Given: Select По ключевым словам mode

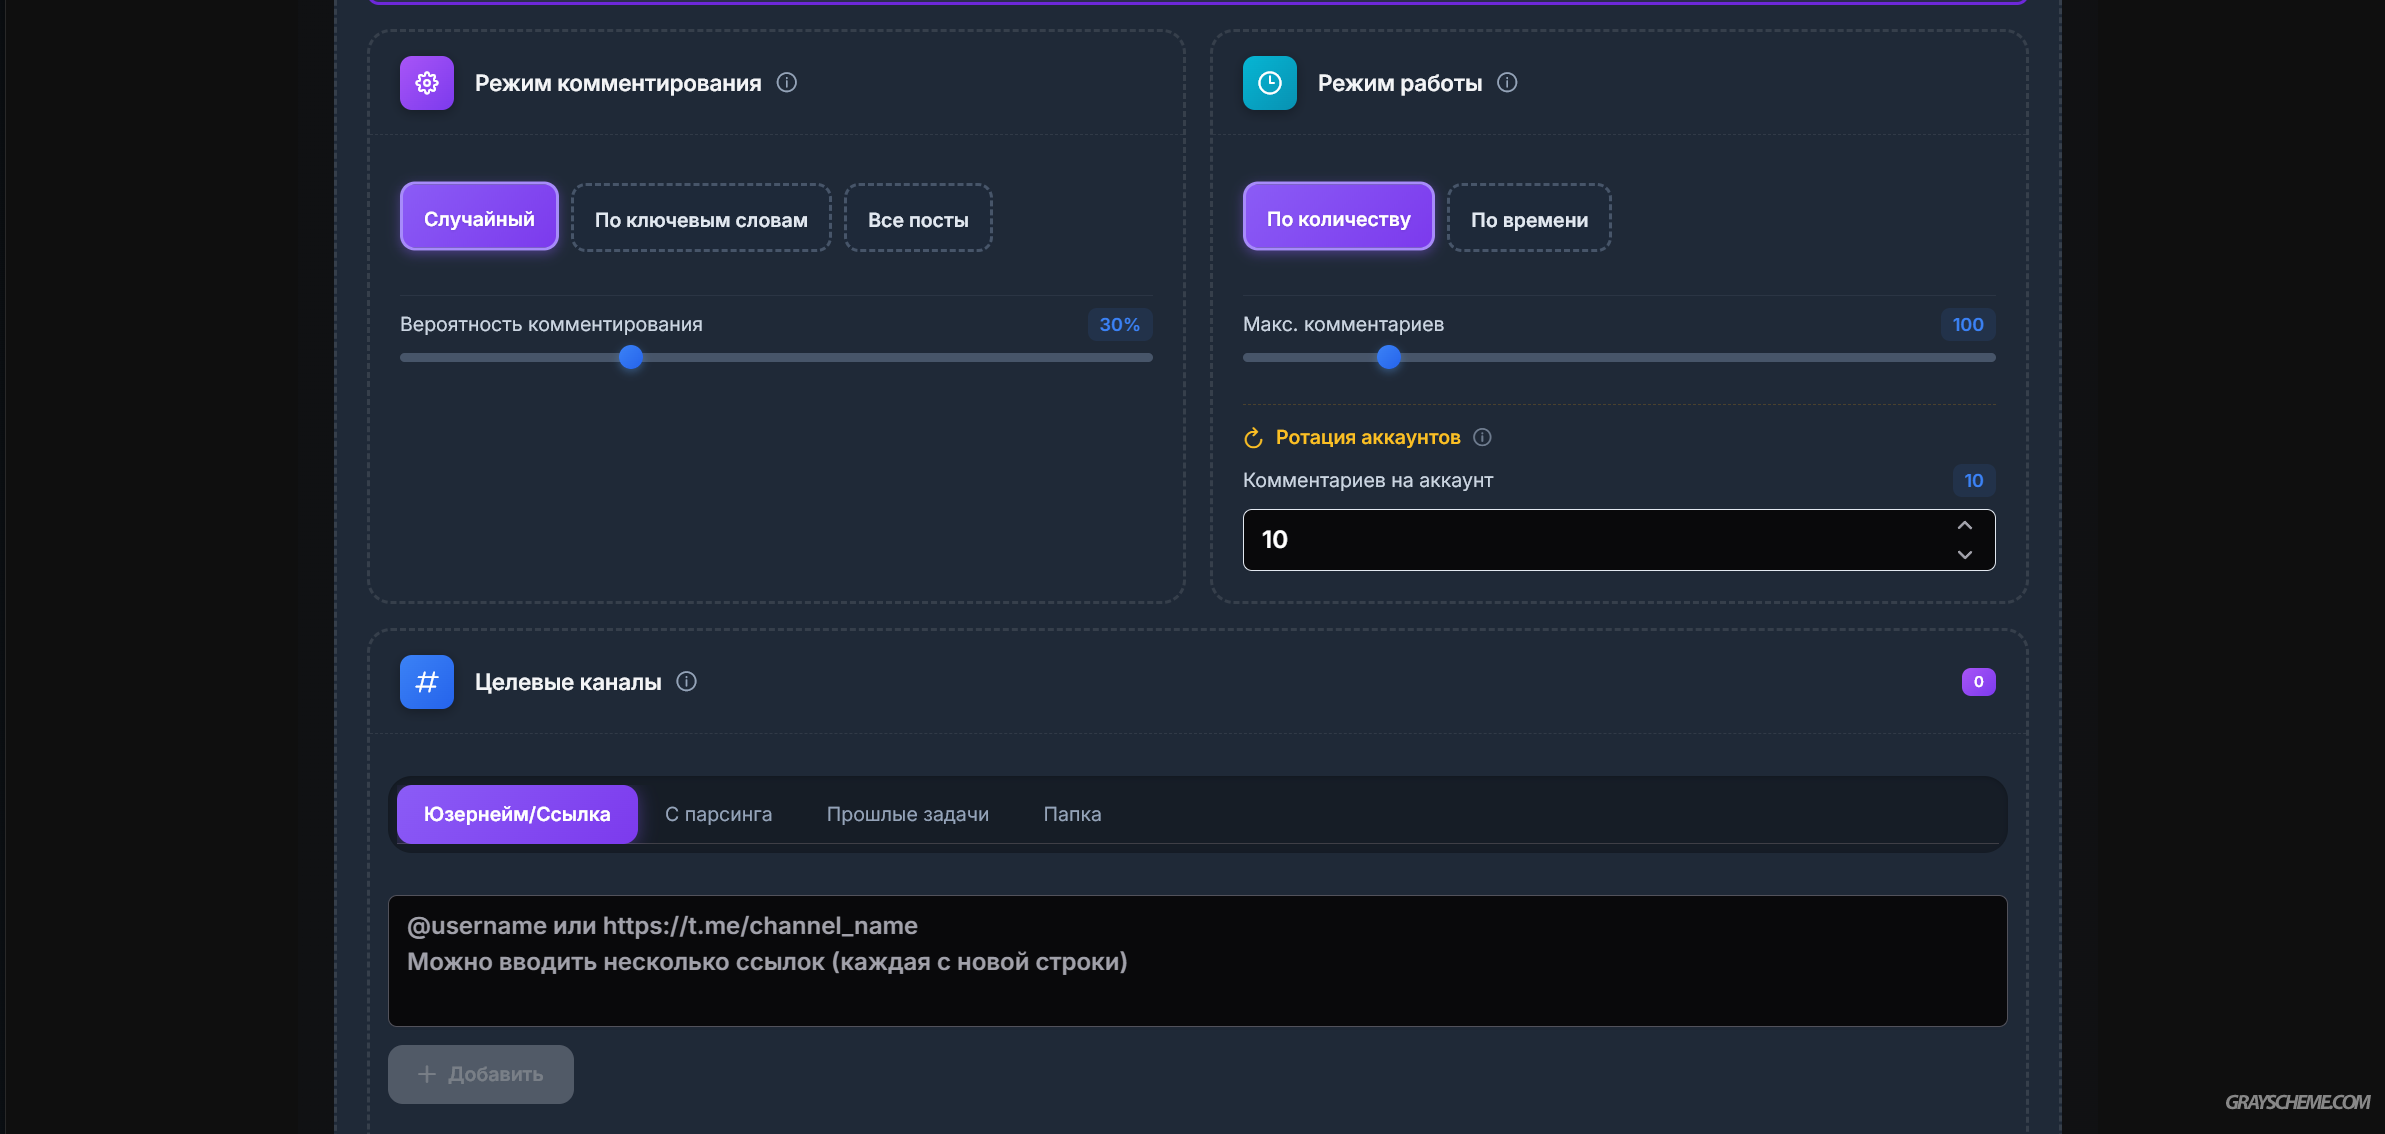Looking at the screenshot, I should 701,219.
